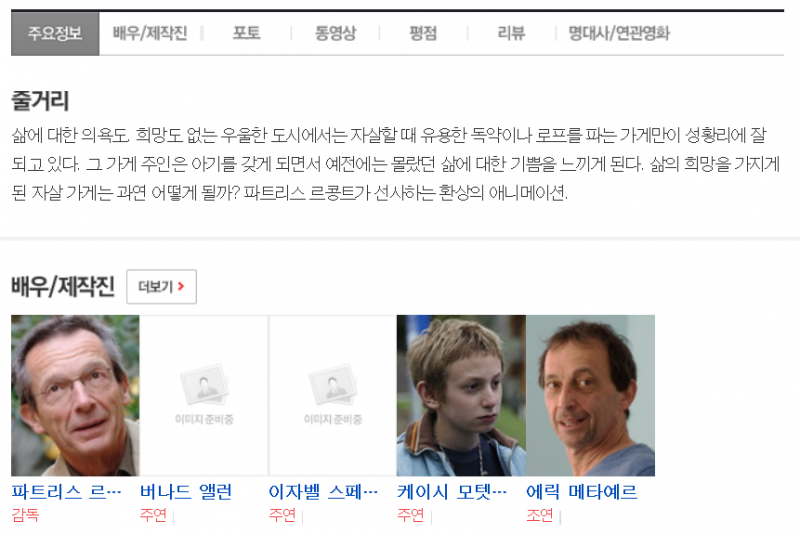Open the 버나드 앨런 name link
Image resolution: width=800 pixels, height=534 pixels.
pyautogui.click(x=186, y=492)
